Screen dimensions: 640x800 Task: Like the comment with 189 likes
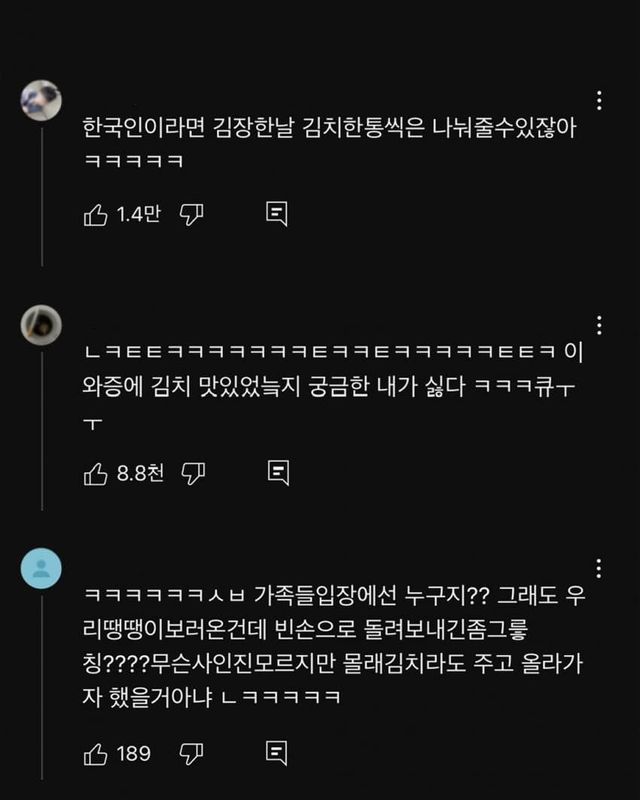[x=96, y=752]
